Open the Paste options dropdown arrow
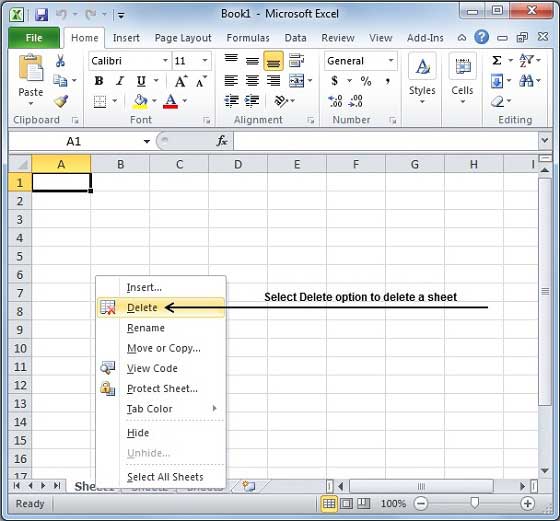The image size is (560, 521). pos(31,104)
